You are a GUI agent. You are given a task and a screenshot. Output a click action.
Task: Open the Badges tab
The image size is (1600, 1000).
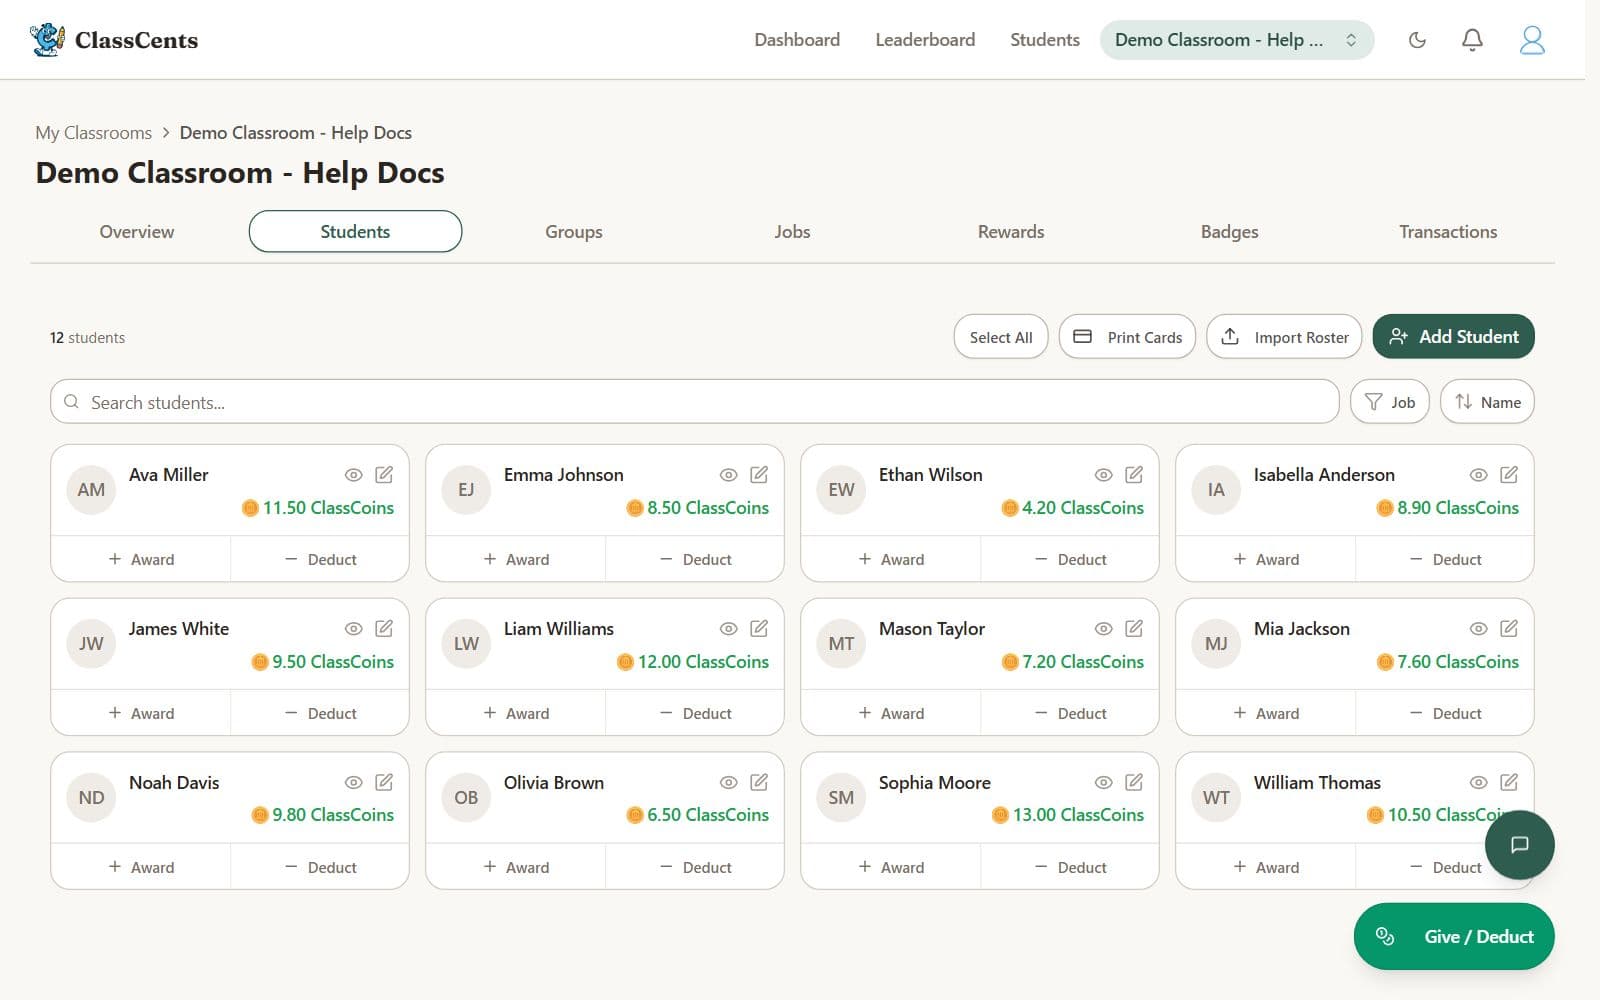point(1229,232)
